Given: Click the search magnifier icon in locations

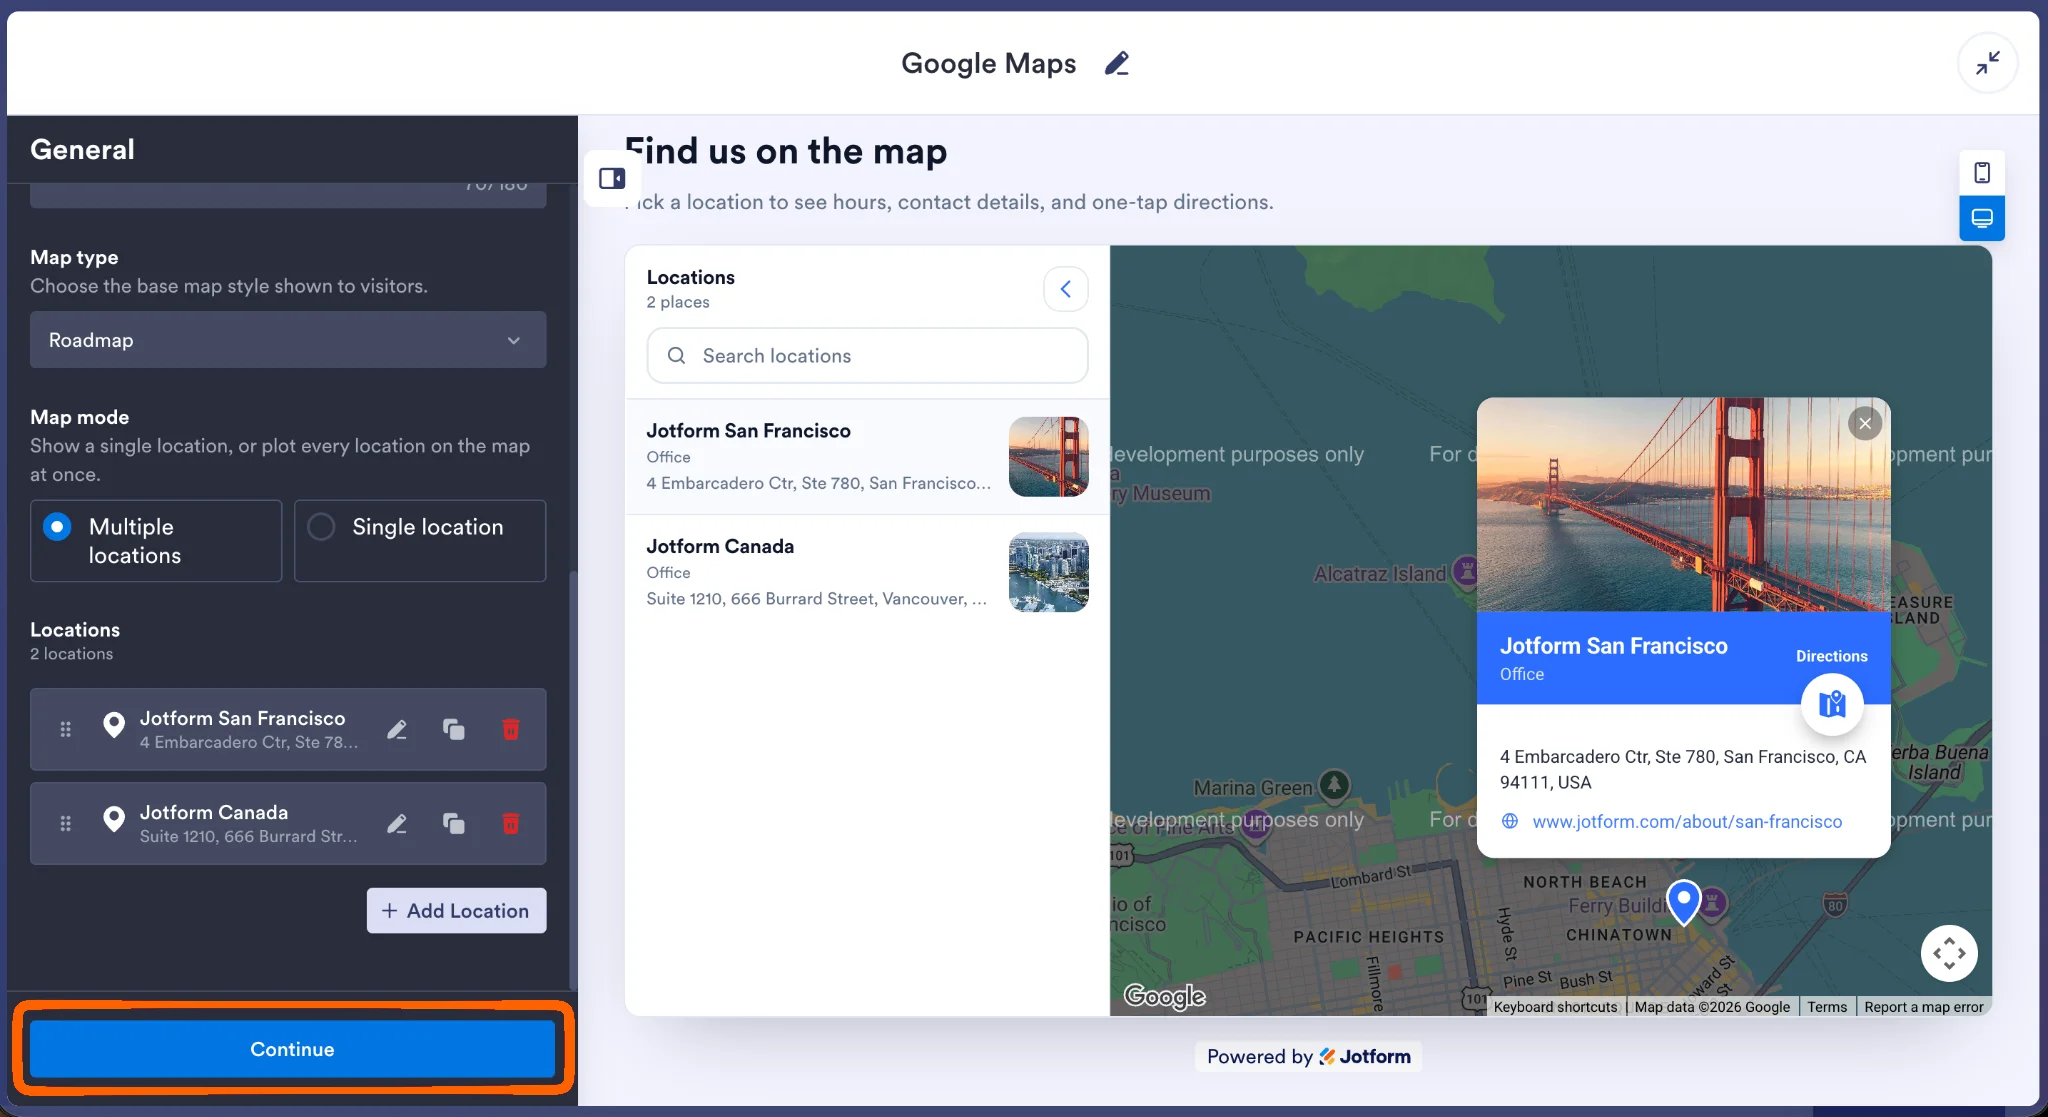Looking at the screenshot, I should click(676, 355).
